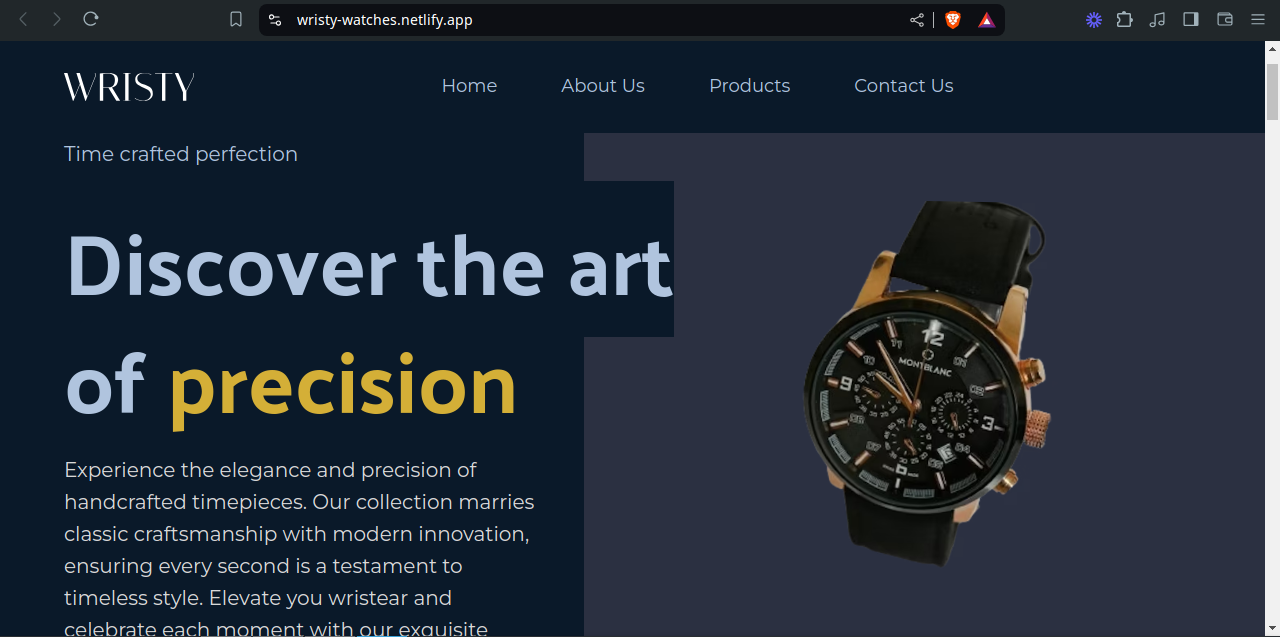Viewport: 1280px width, 637px height.
Task: Open site settings icon in address bar
Action: pos(275,20)
